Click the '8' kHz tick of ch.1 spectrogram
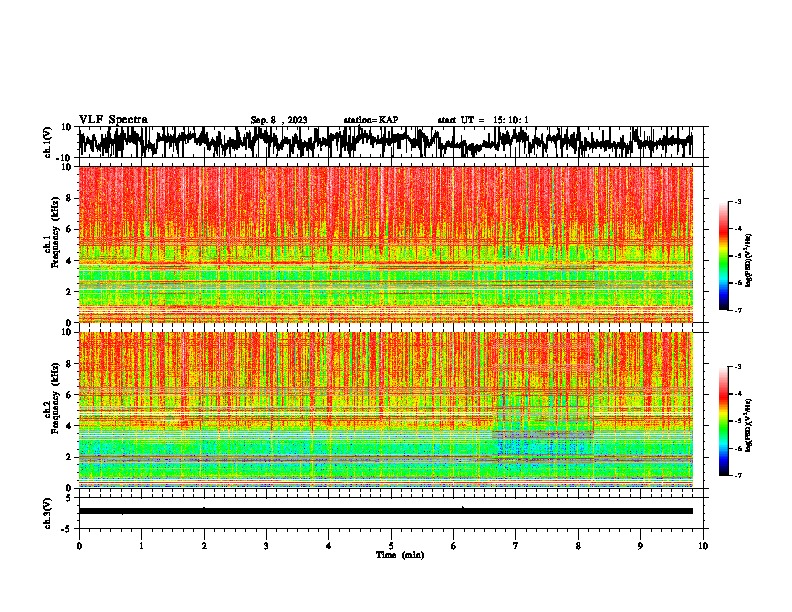This screenshot has width=792, height=612. tap(70, 198)
